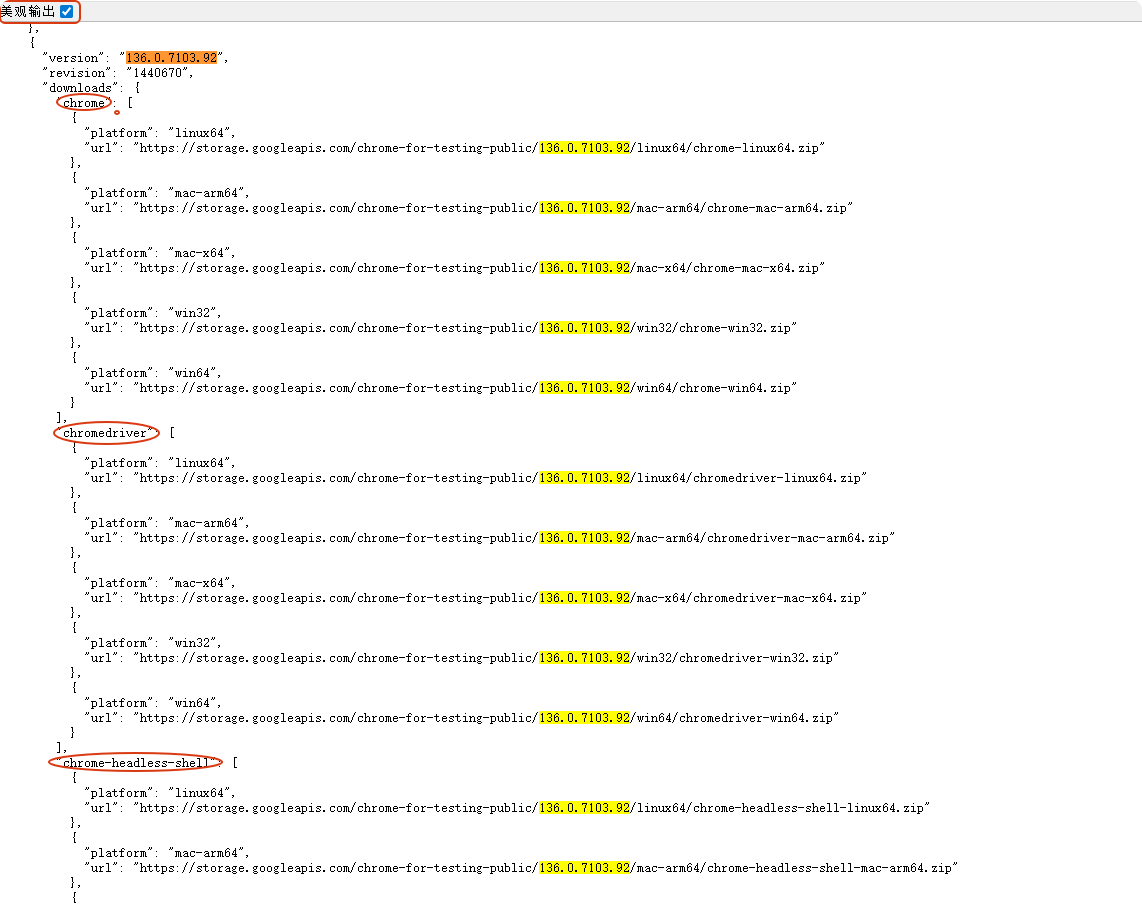Viewport: 1142px width, 905px height.
Task: Click the chrome-headless-shell-mac-arm64.zip URL
Action: 546,868
